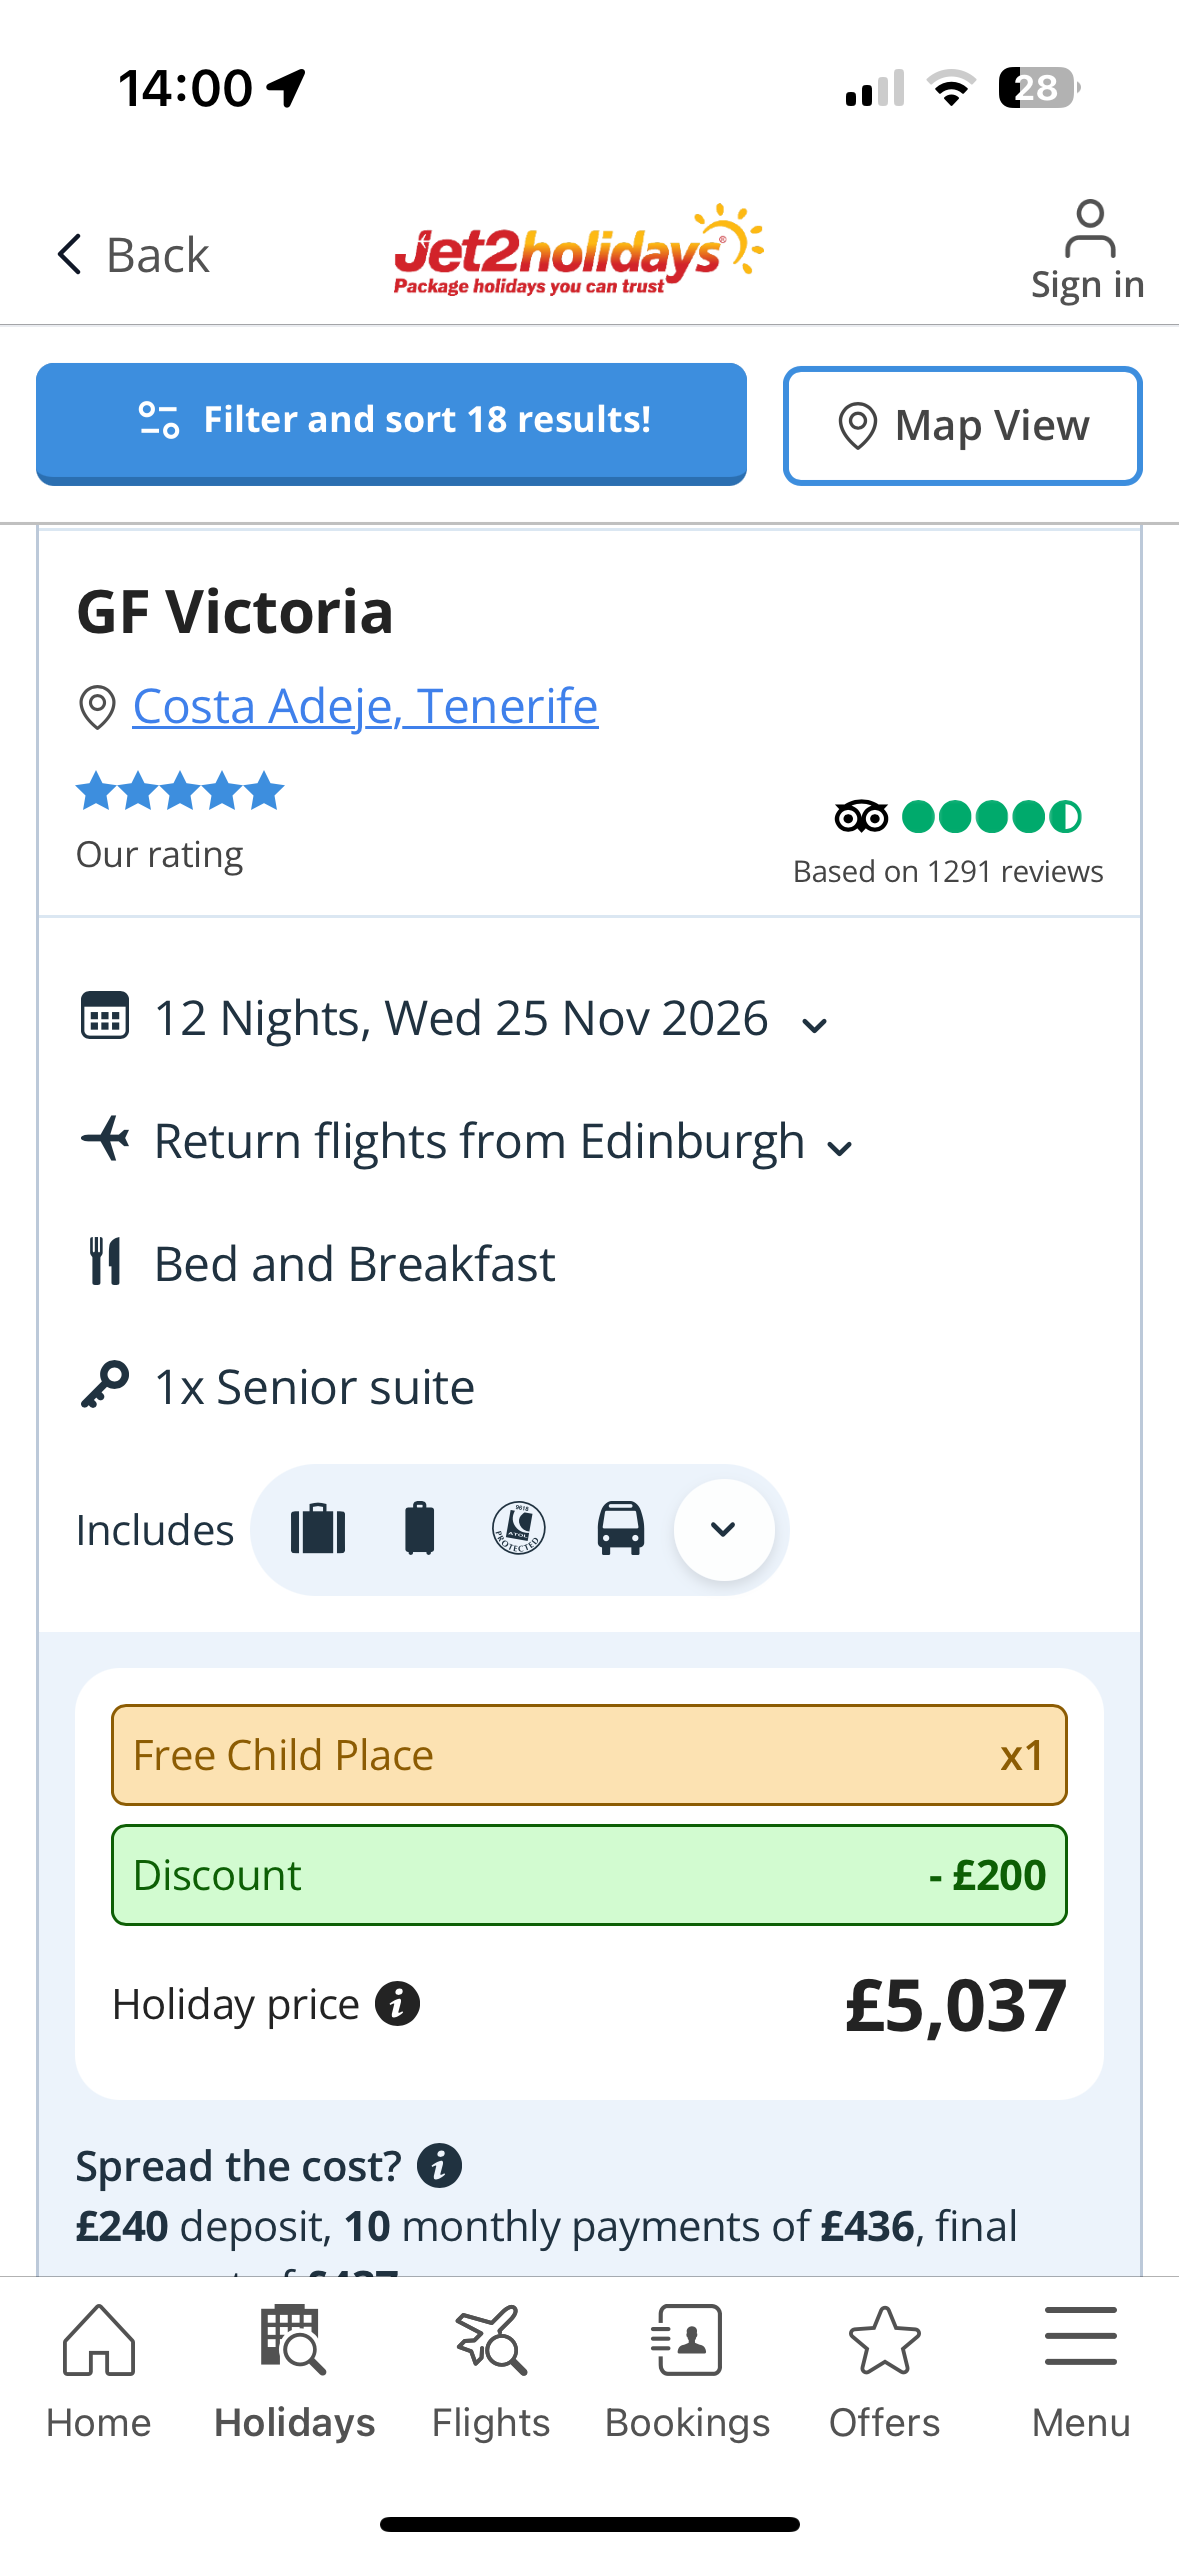The image size is (1179, 2556).
Task: Open the Holiday price info icon
Action: [x=397, y=2004]
